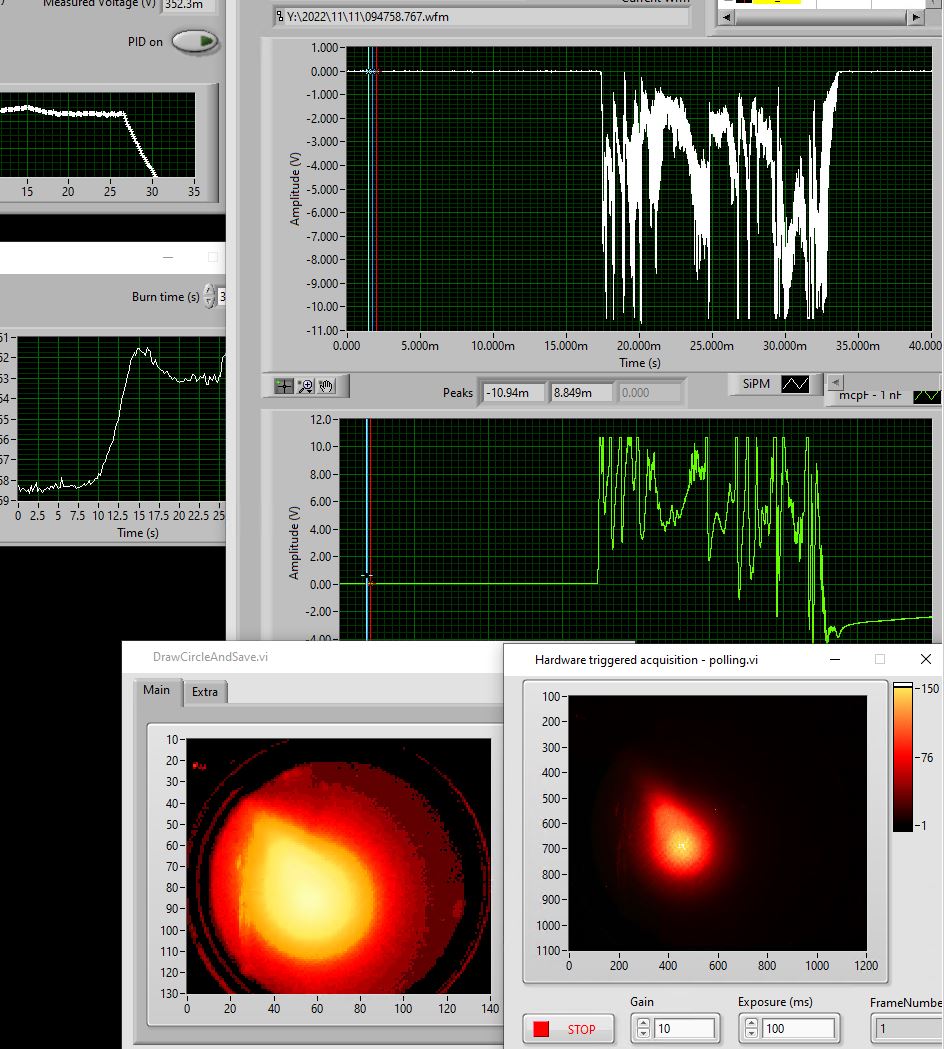Click the waveform file path field

481,17
